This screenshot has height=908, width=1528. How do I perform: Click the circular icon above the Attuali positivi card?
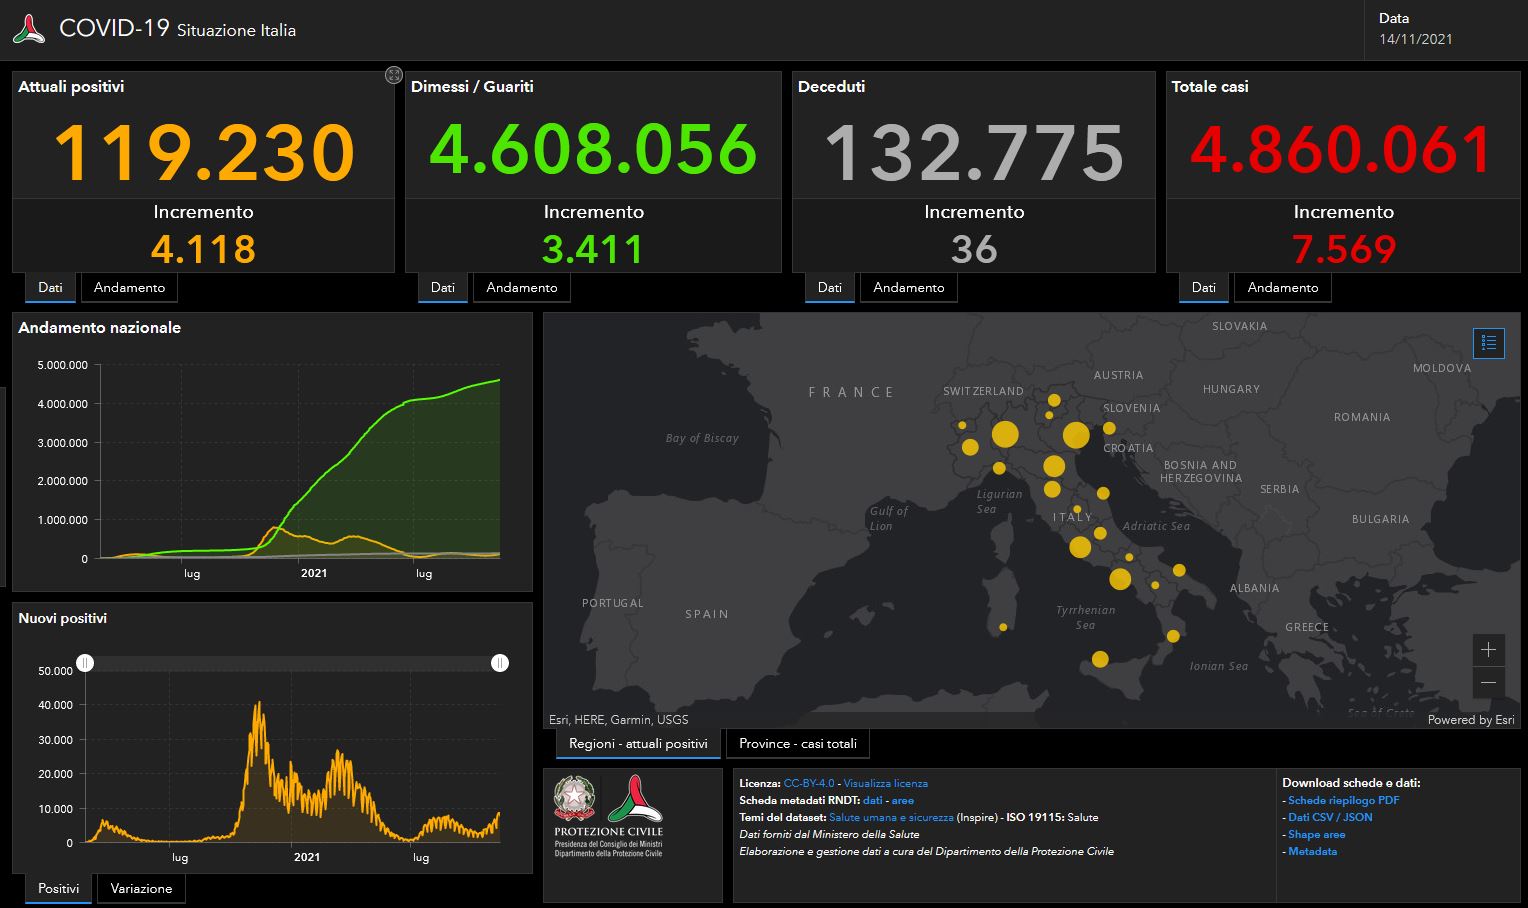click(394, 74)
